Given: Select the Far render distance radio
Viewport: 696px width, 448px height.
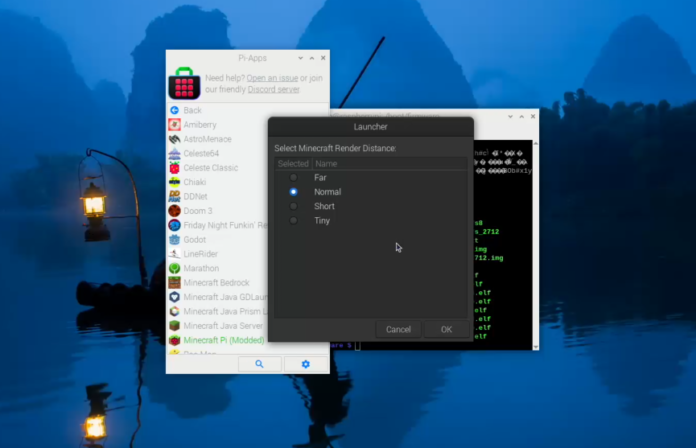Looking at the screenshot, I should pos(293,177).
